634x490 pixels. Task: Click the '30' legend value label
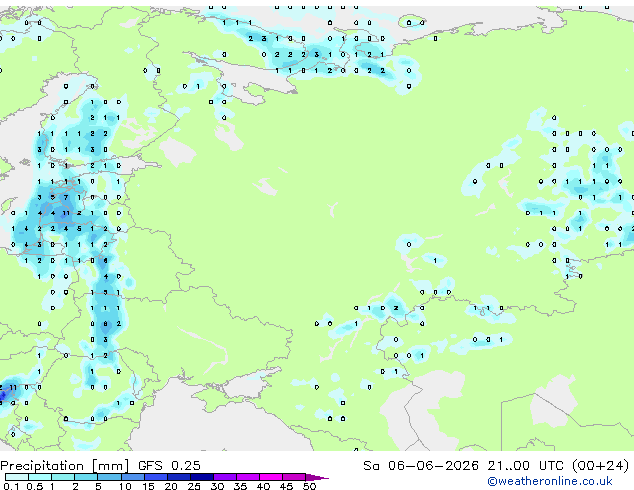pyautogui.click(x=217, y=486)
